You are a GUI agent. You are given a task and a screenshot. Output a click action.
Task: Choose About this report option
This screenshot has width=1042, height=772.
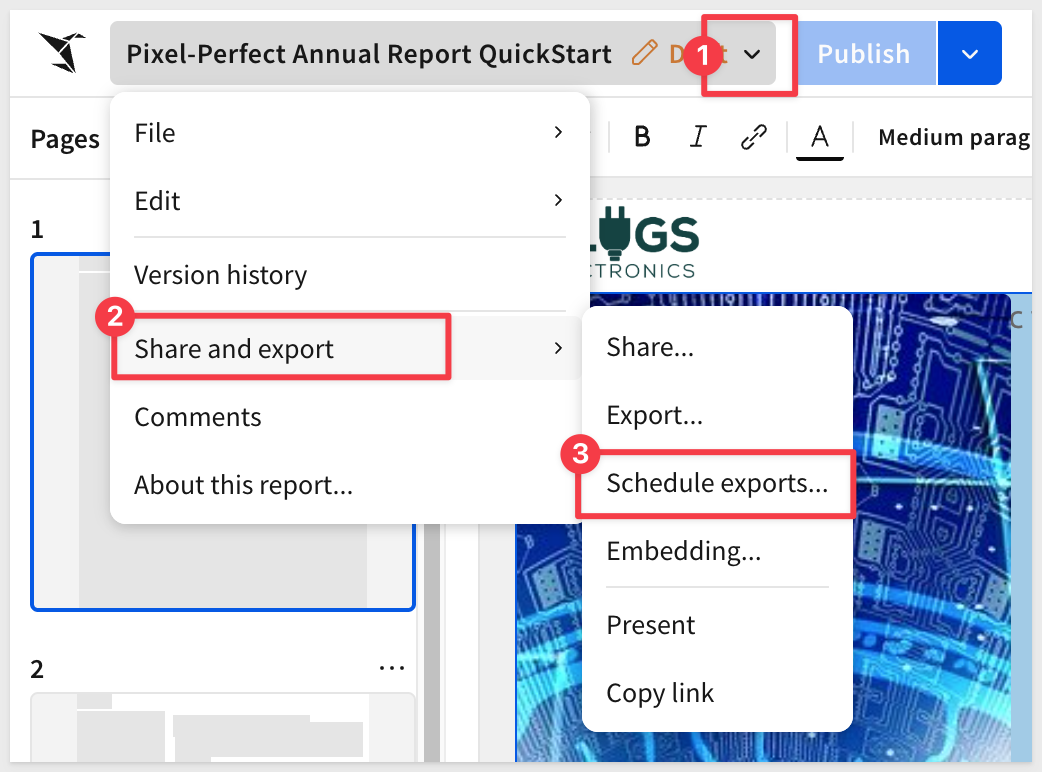point(243,486)
